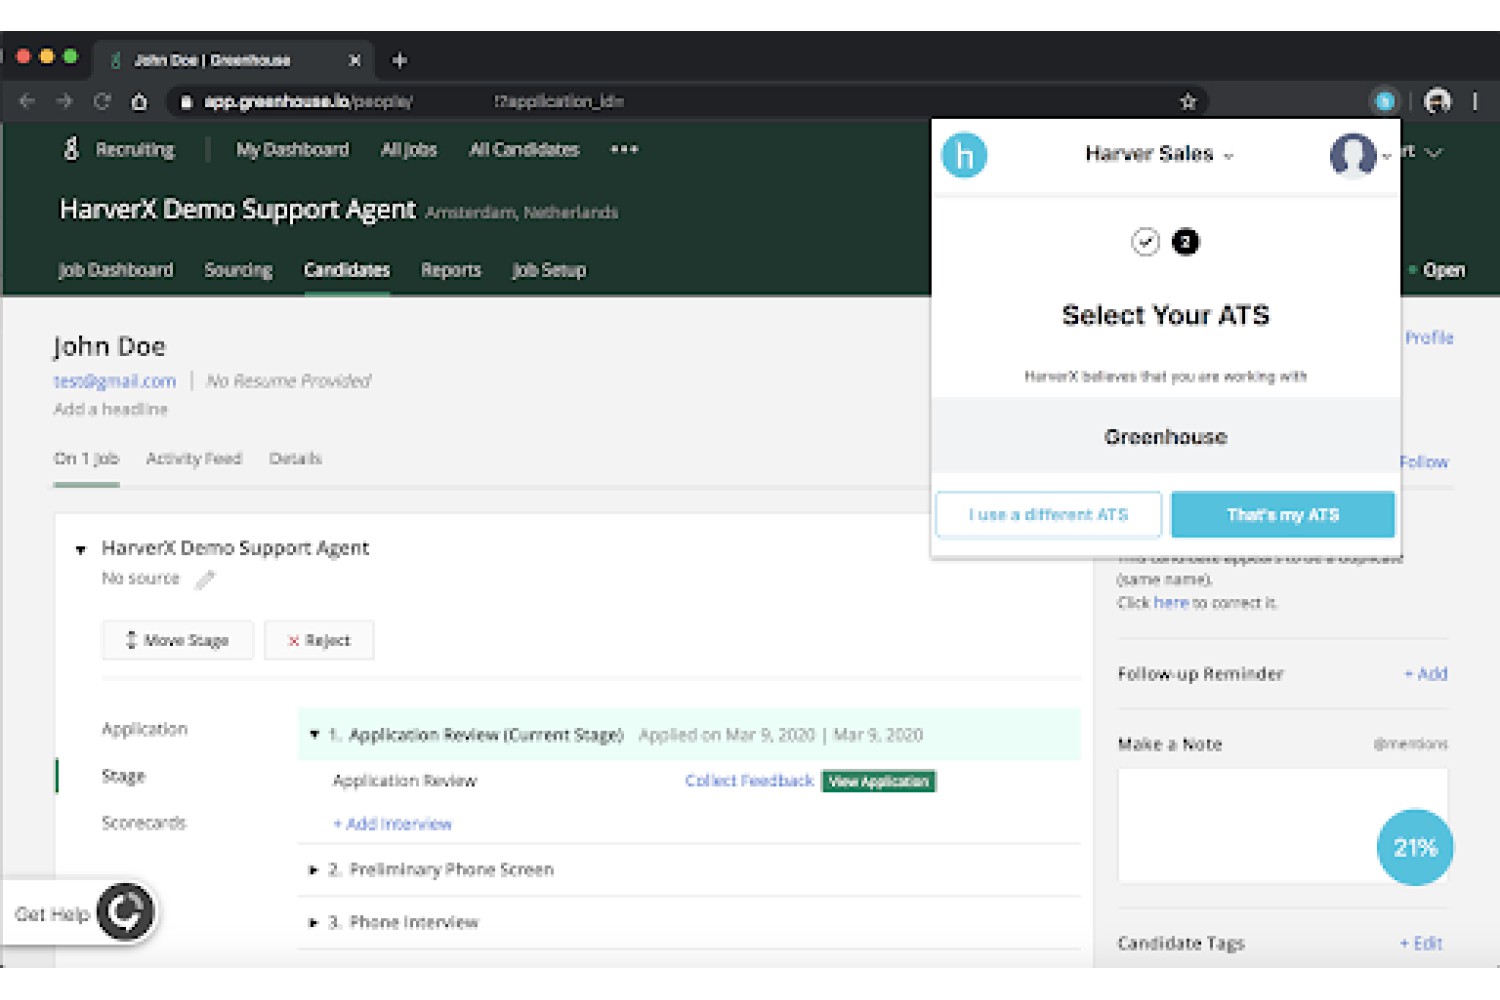1500x1000 pixels.
Task: Select the On 1 Job tab
Action: pos(86,459)
